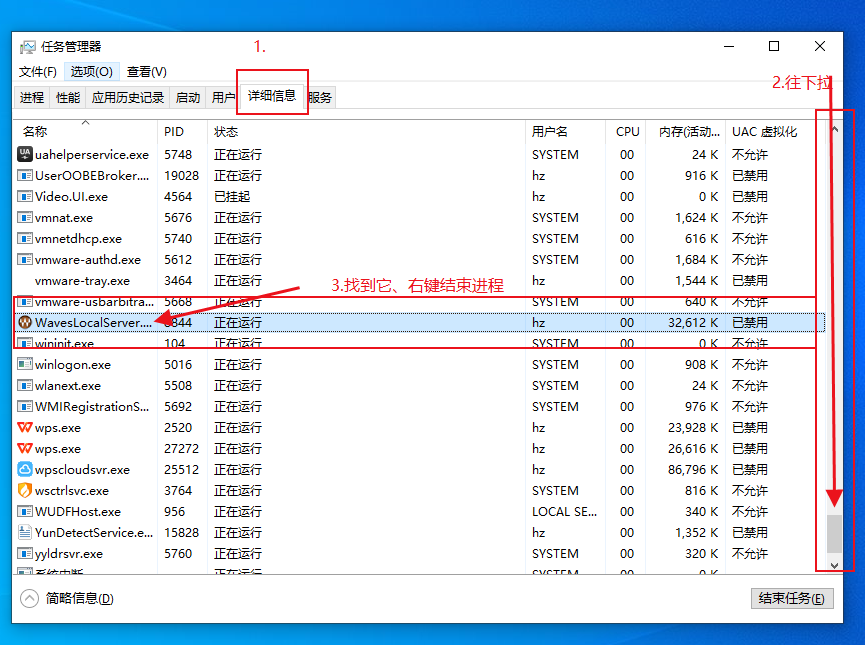Sort by the UAC 虚拟化 column header
The image size is (865, 645).
pos(776,131)
